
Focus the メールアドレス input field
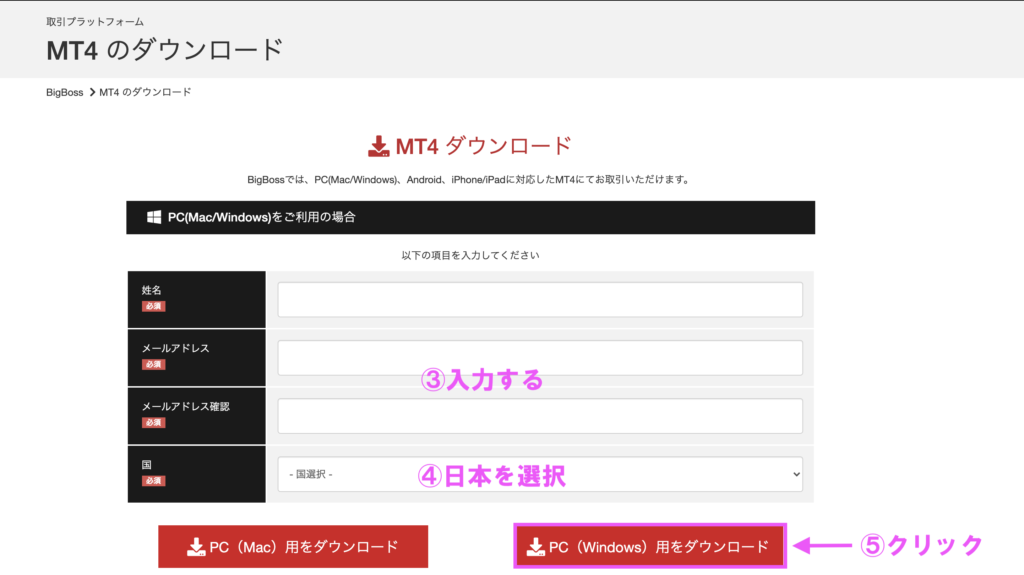tap(540, 357)
